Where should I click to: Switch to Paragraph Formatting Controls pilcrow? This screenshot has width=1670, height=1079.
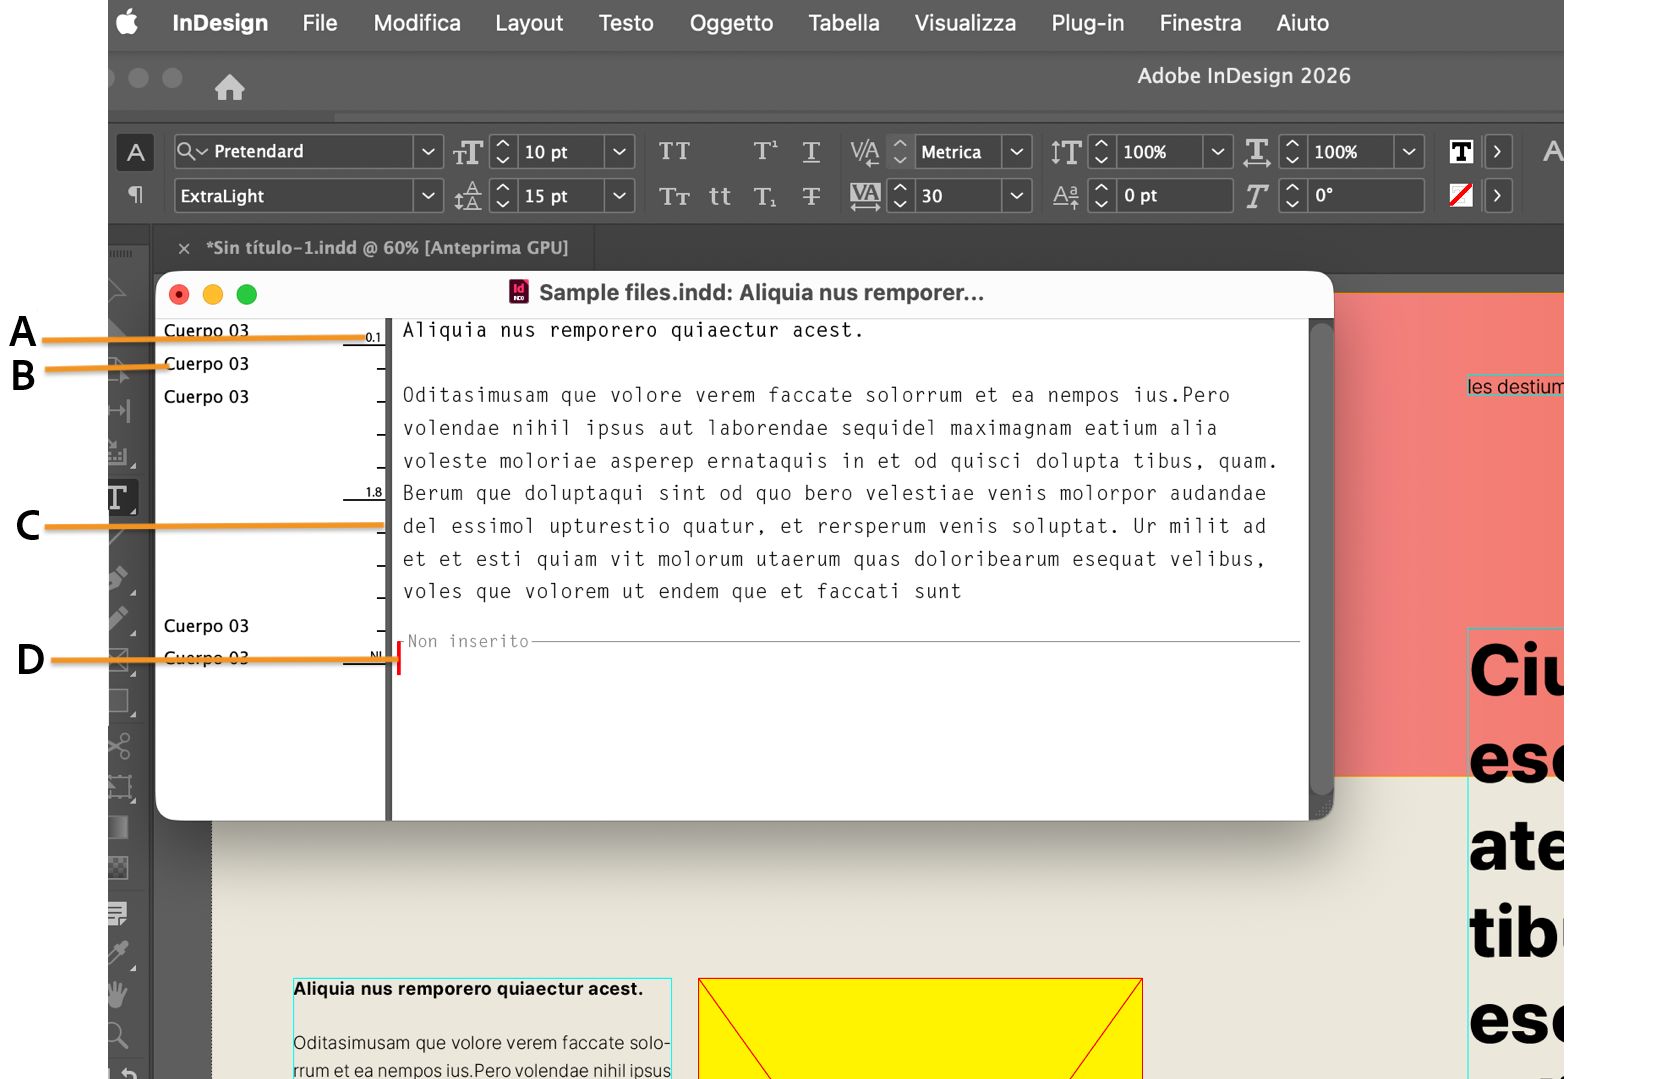pyautogui.click(x=136, y=195)
